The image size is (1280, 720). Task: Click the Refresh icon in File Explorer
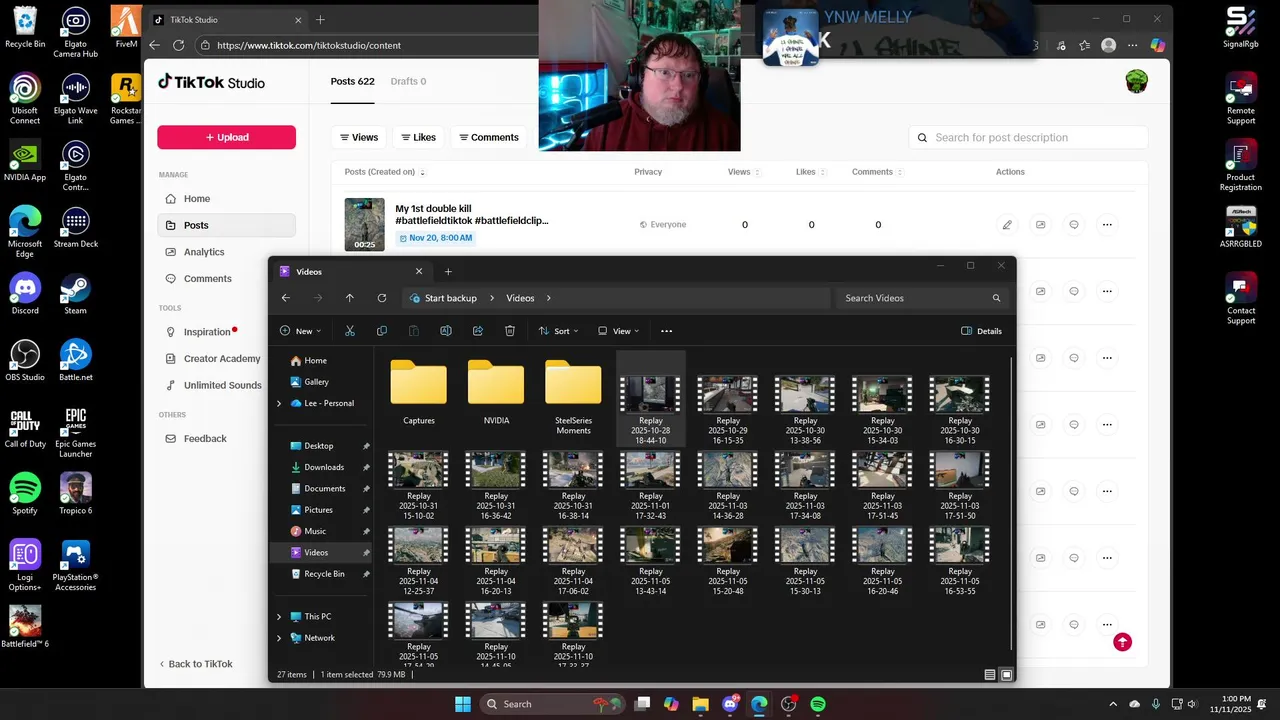click(382, 298)
